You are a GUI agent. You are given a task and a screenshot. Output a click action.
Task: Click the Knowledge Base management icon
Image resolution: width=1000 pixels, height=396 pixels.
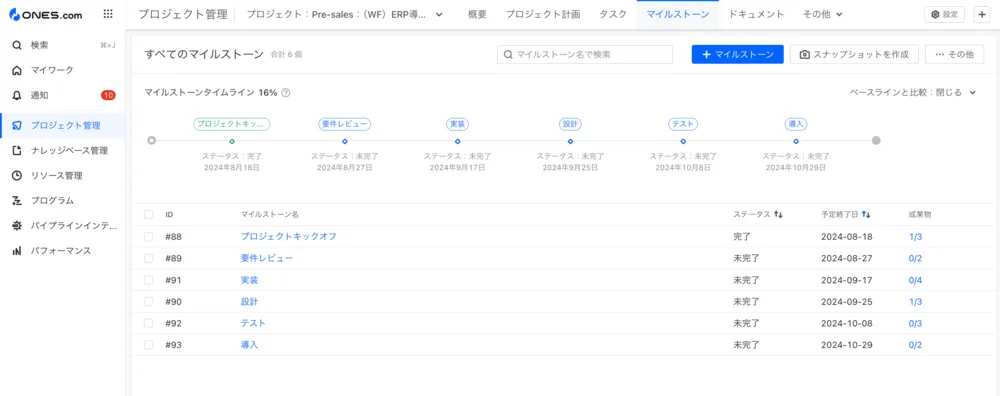coord(17,151)
